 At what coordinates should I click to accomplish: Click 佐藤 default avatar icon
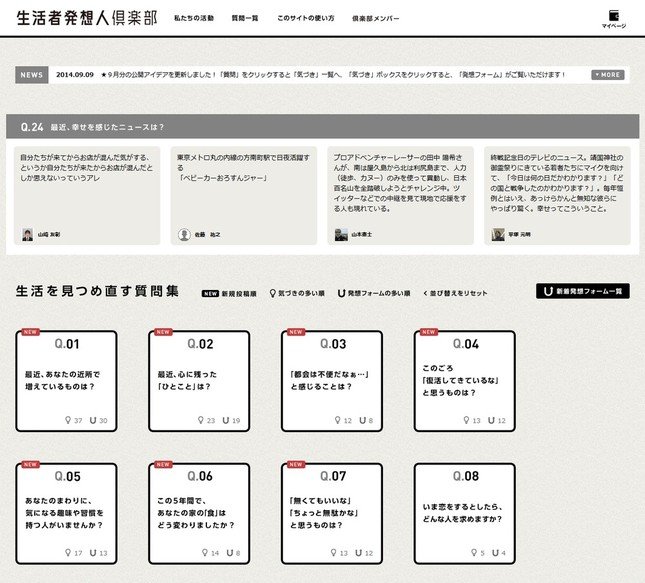click(184, 235)
